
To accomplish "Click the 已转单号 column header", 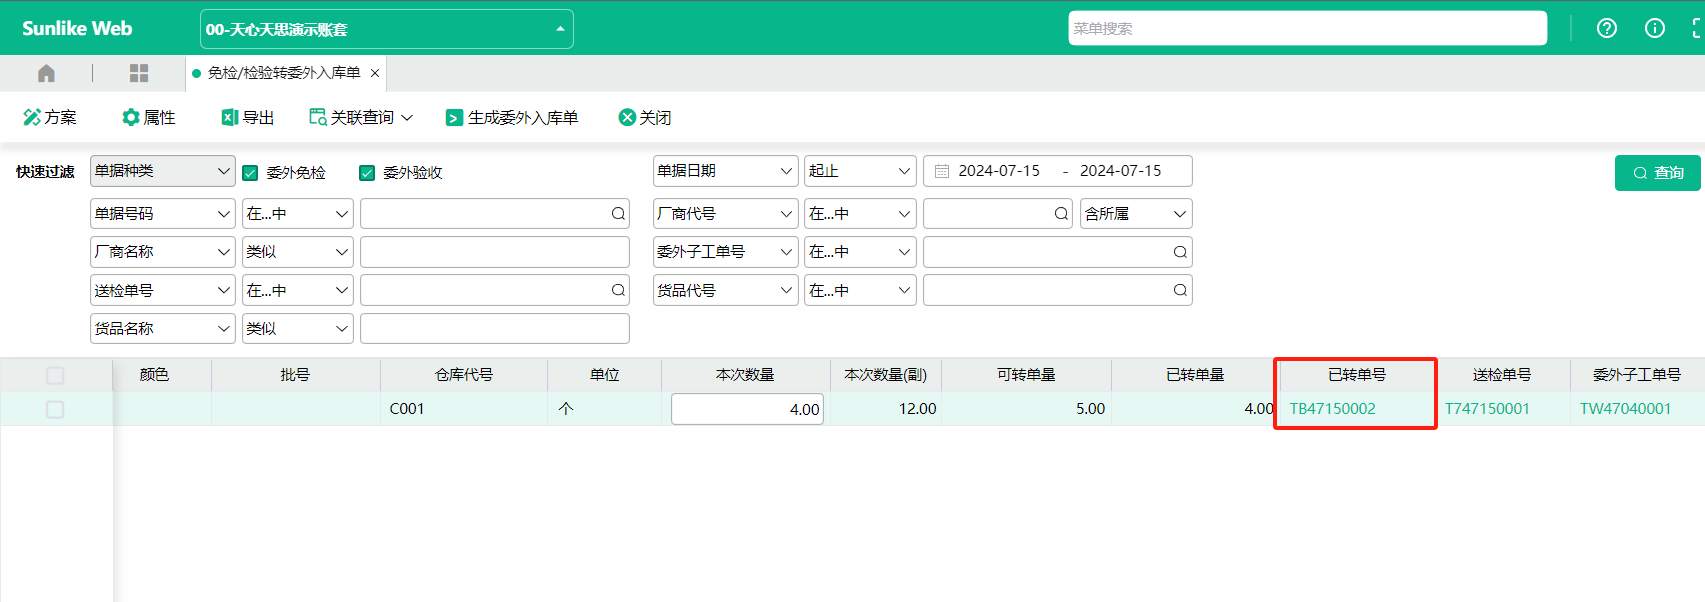I will 1357,375.
